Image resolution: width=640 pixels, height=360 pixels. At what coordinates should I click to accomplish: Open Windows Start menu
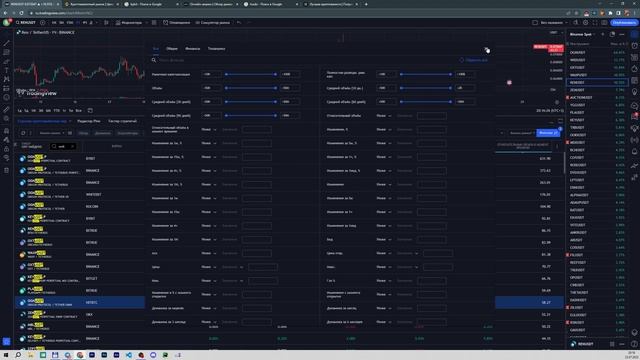[x=6, y=355]
